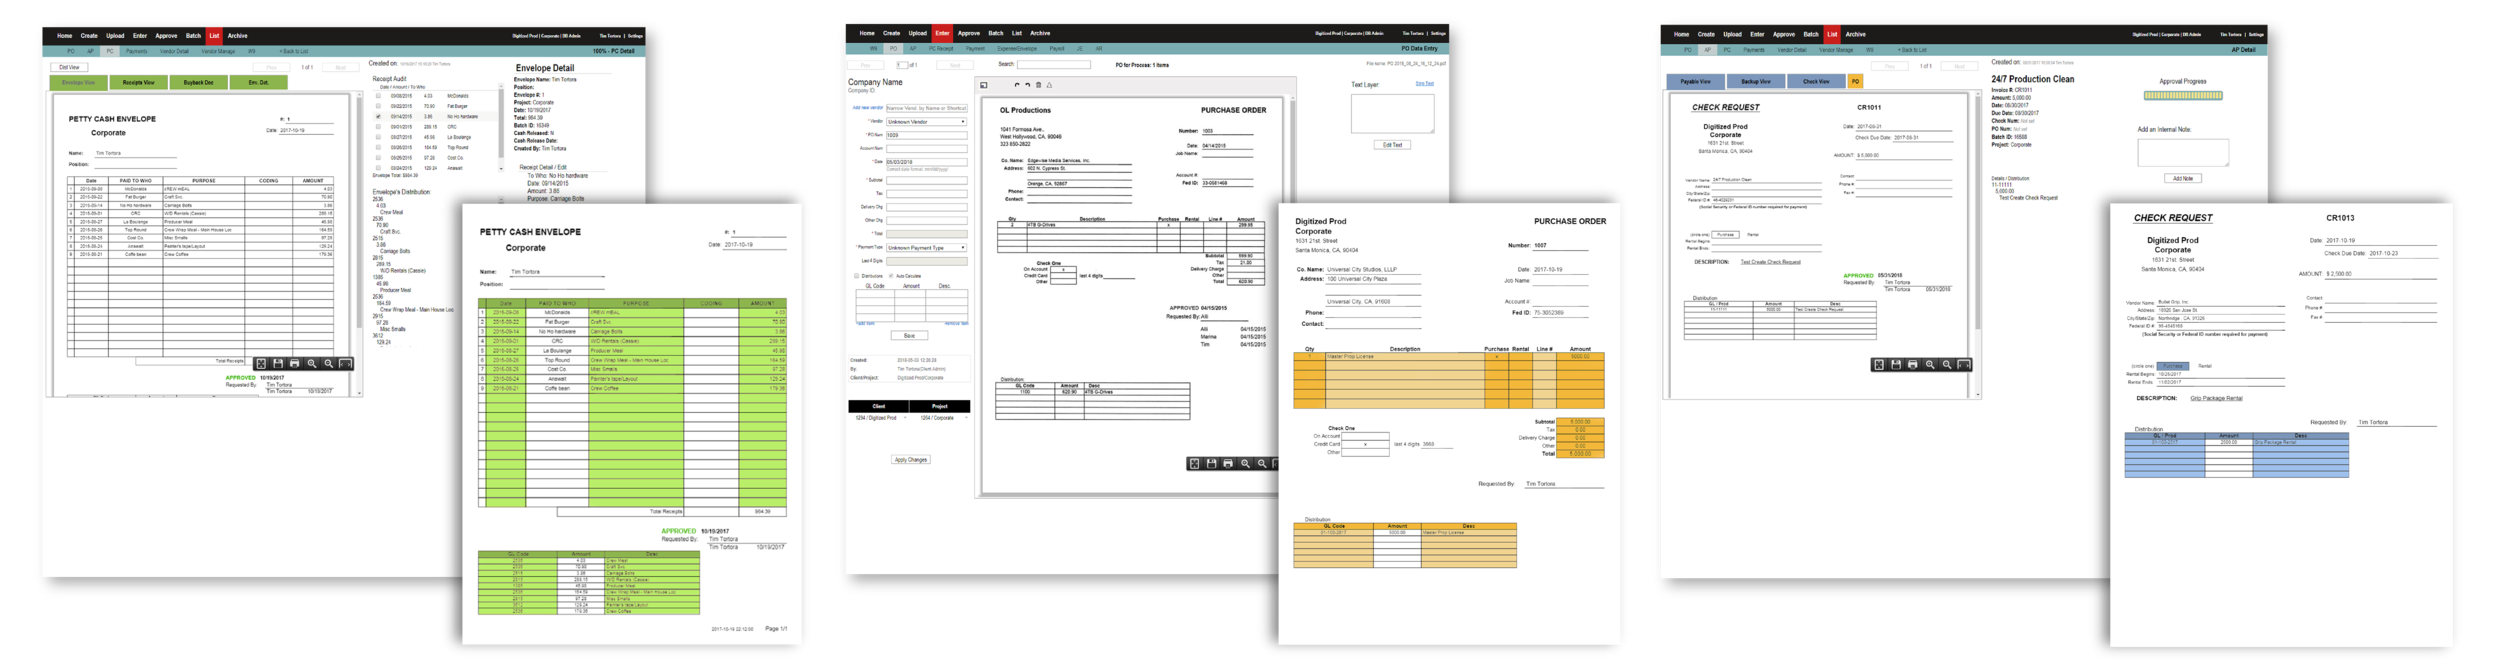Click the rotate left icon above purchase order

pos(1017,85)
